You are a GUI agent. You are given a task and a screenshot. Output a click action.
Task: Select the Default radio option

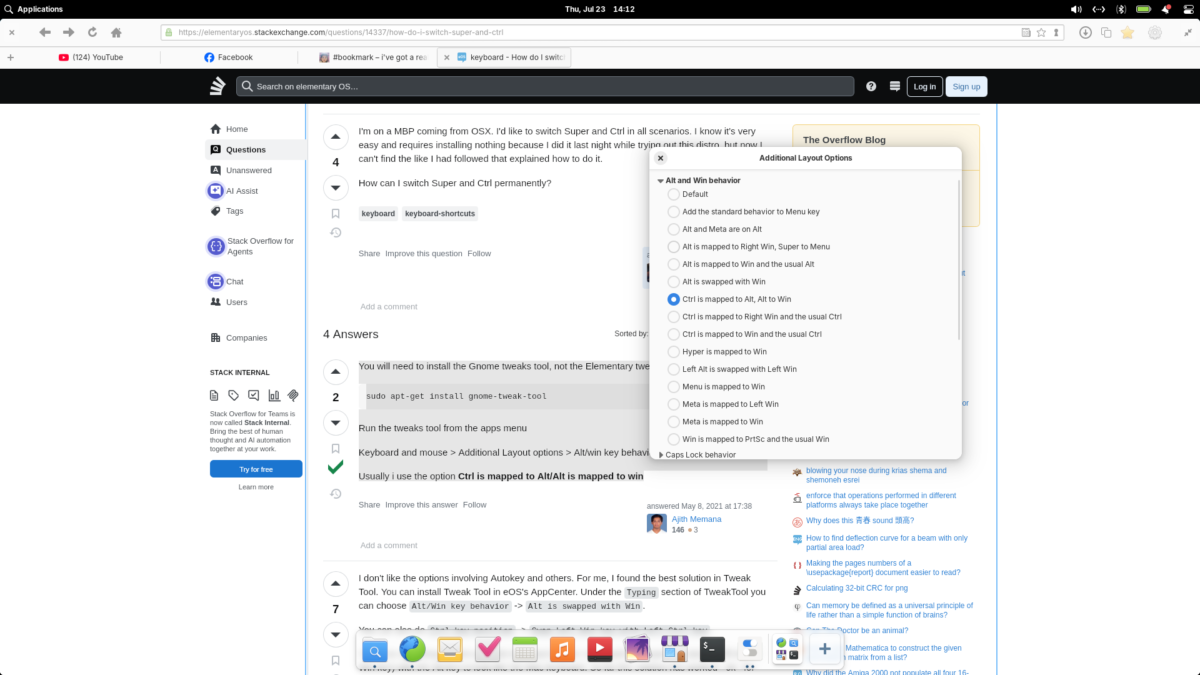tap(674, 194)
